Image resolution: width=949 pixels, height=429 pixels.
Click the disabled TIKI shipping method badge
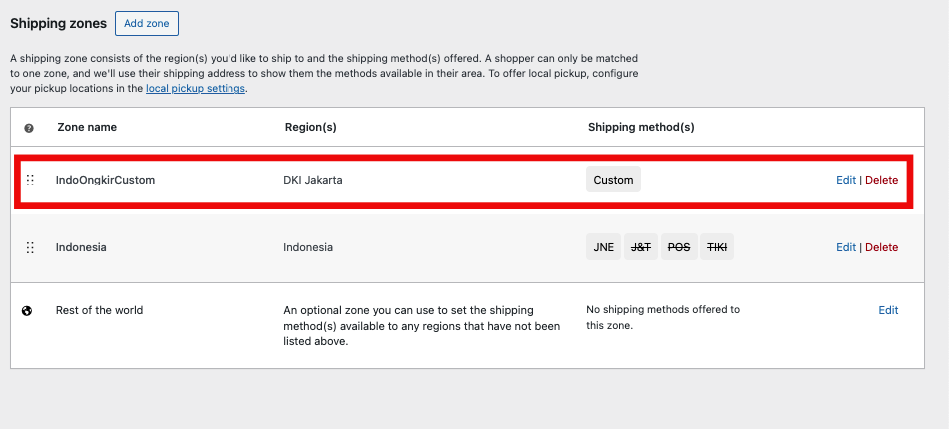[x=717, y=247]
